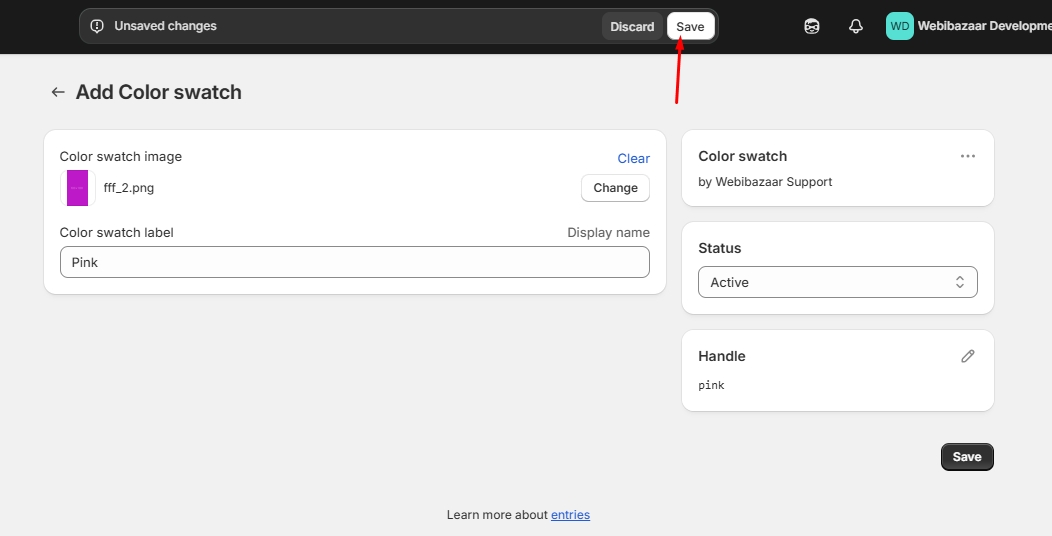Focus the Color swatch label field containing Pink
The width and height of the screenshot is (1052, 536).
(354, 262)
